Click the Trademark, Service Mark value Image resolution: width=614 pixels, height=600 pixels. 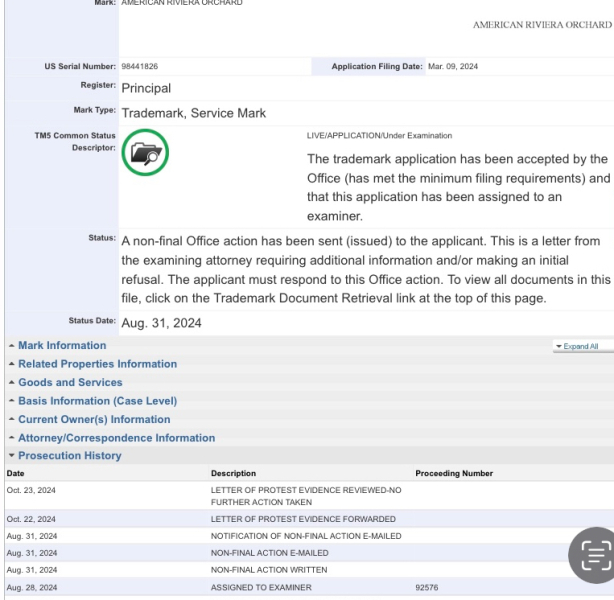193,113
